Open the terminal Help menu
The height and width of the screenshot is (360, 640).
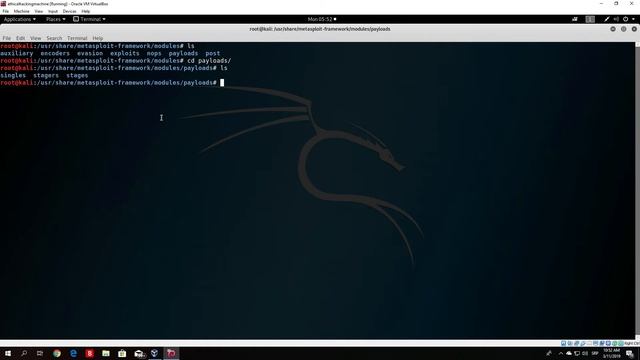click(x=98, y=38)
